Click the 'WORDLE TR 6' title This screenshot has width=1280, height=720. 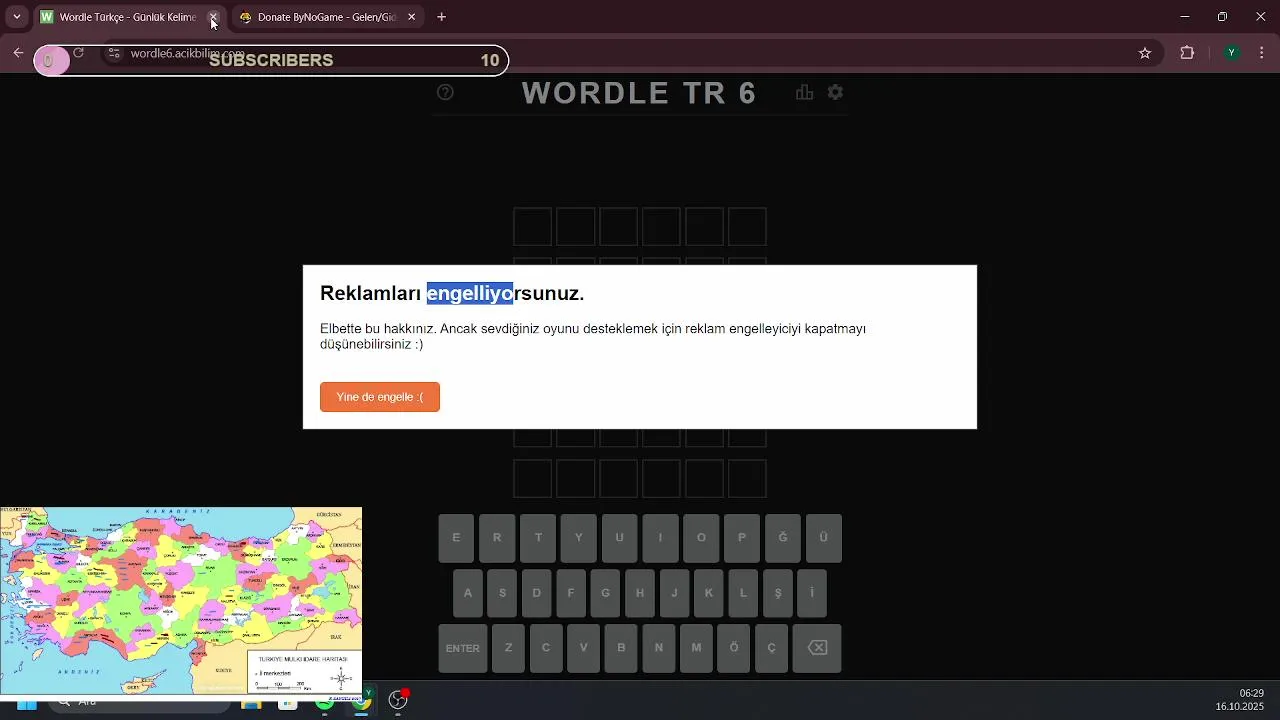pyautogui.click(x=639, y=93)
